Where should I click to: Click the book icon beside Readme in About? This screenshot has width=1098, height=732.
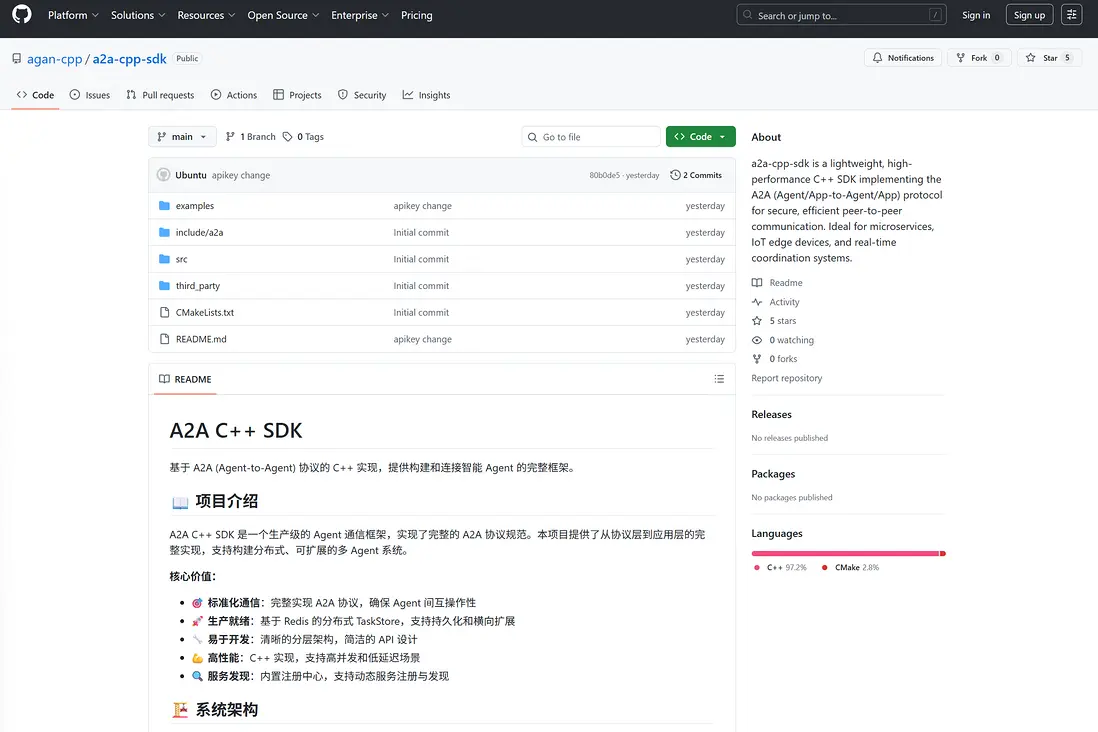[x=757, y=282]
